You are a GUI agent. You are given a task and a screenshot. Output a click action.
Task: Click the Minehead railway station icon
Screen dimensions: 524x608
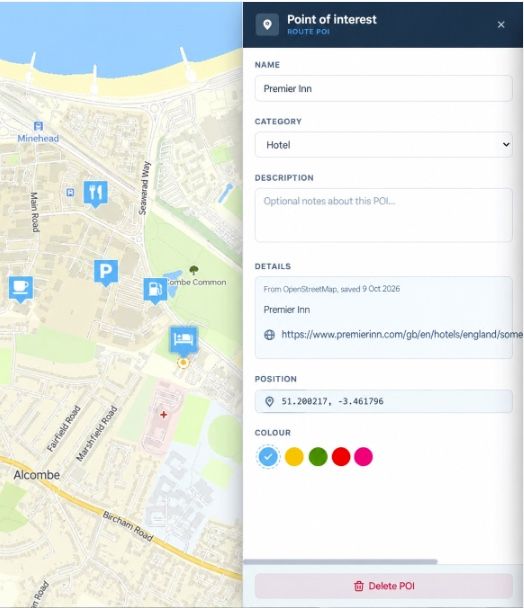tap(38, 126)
